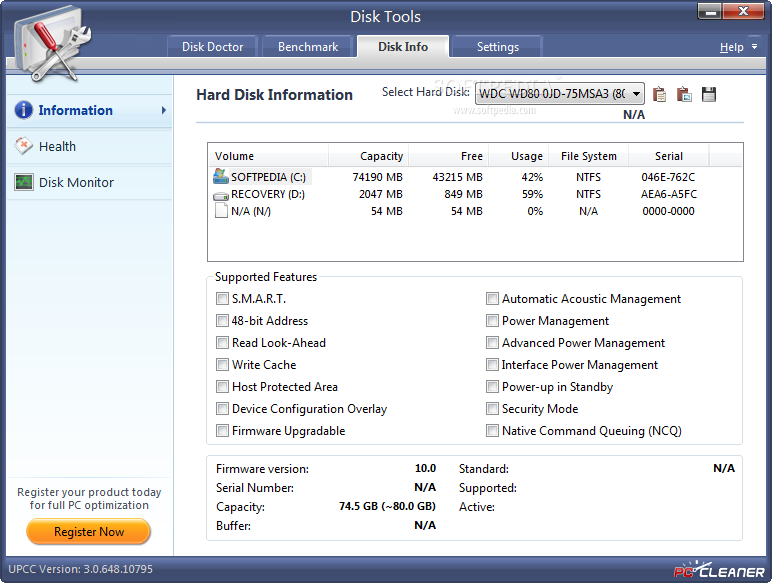Click the SOFTPEDIA (C:) drive icon
The width and height of the screenshot is (772, 583).
(221, 176)
